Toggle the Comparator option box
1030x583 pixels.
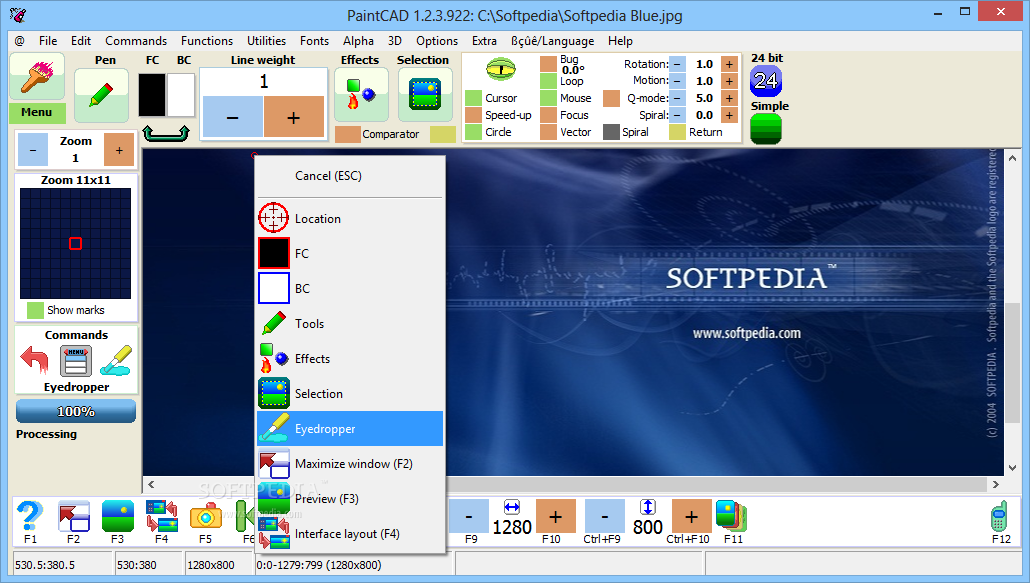pyautogui.click(x=347, y=134)
